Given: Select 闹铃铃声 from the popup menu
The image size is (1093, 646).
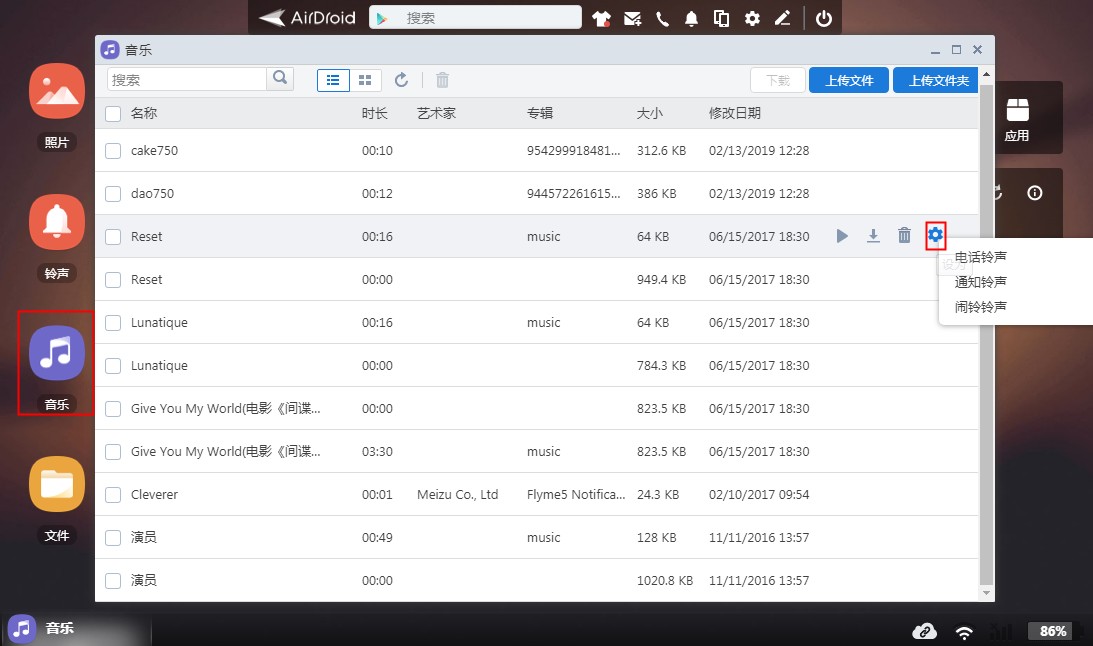Looking at the screenshot, I should (980, 307).
